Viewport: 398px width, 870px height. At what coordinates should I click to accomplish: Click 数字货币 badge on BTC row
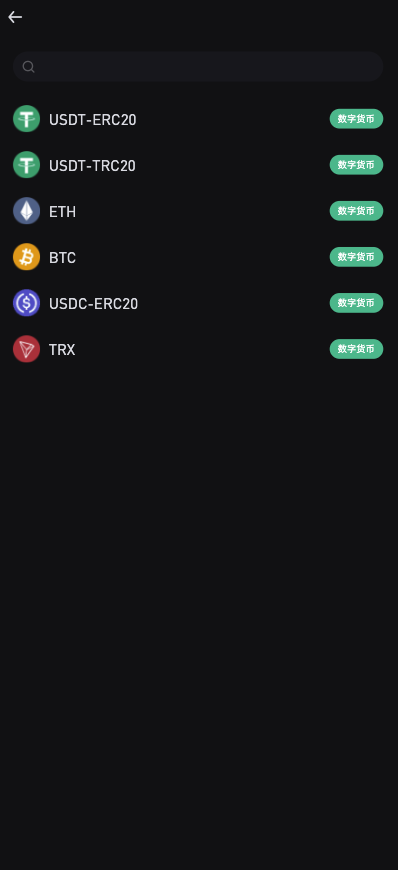click(x=356, y=257)
